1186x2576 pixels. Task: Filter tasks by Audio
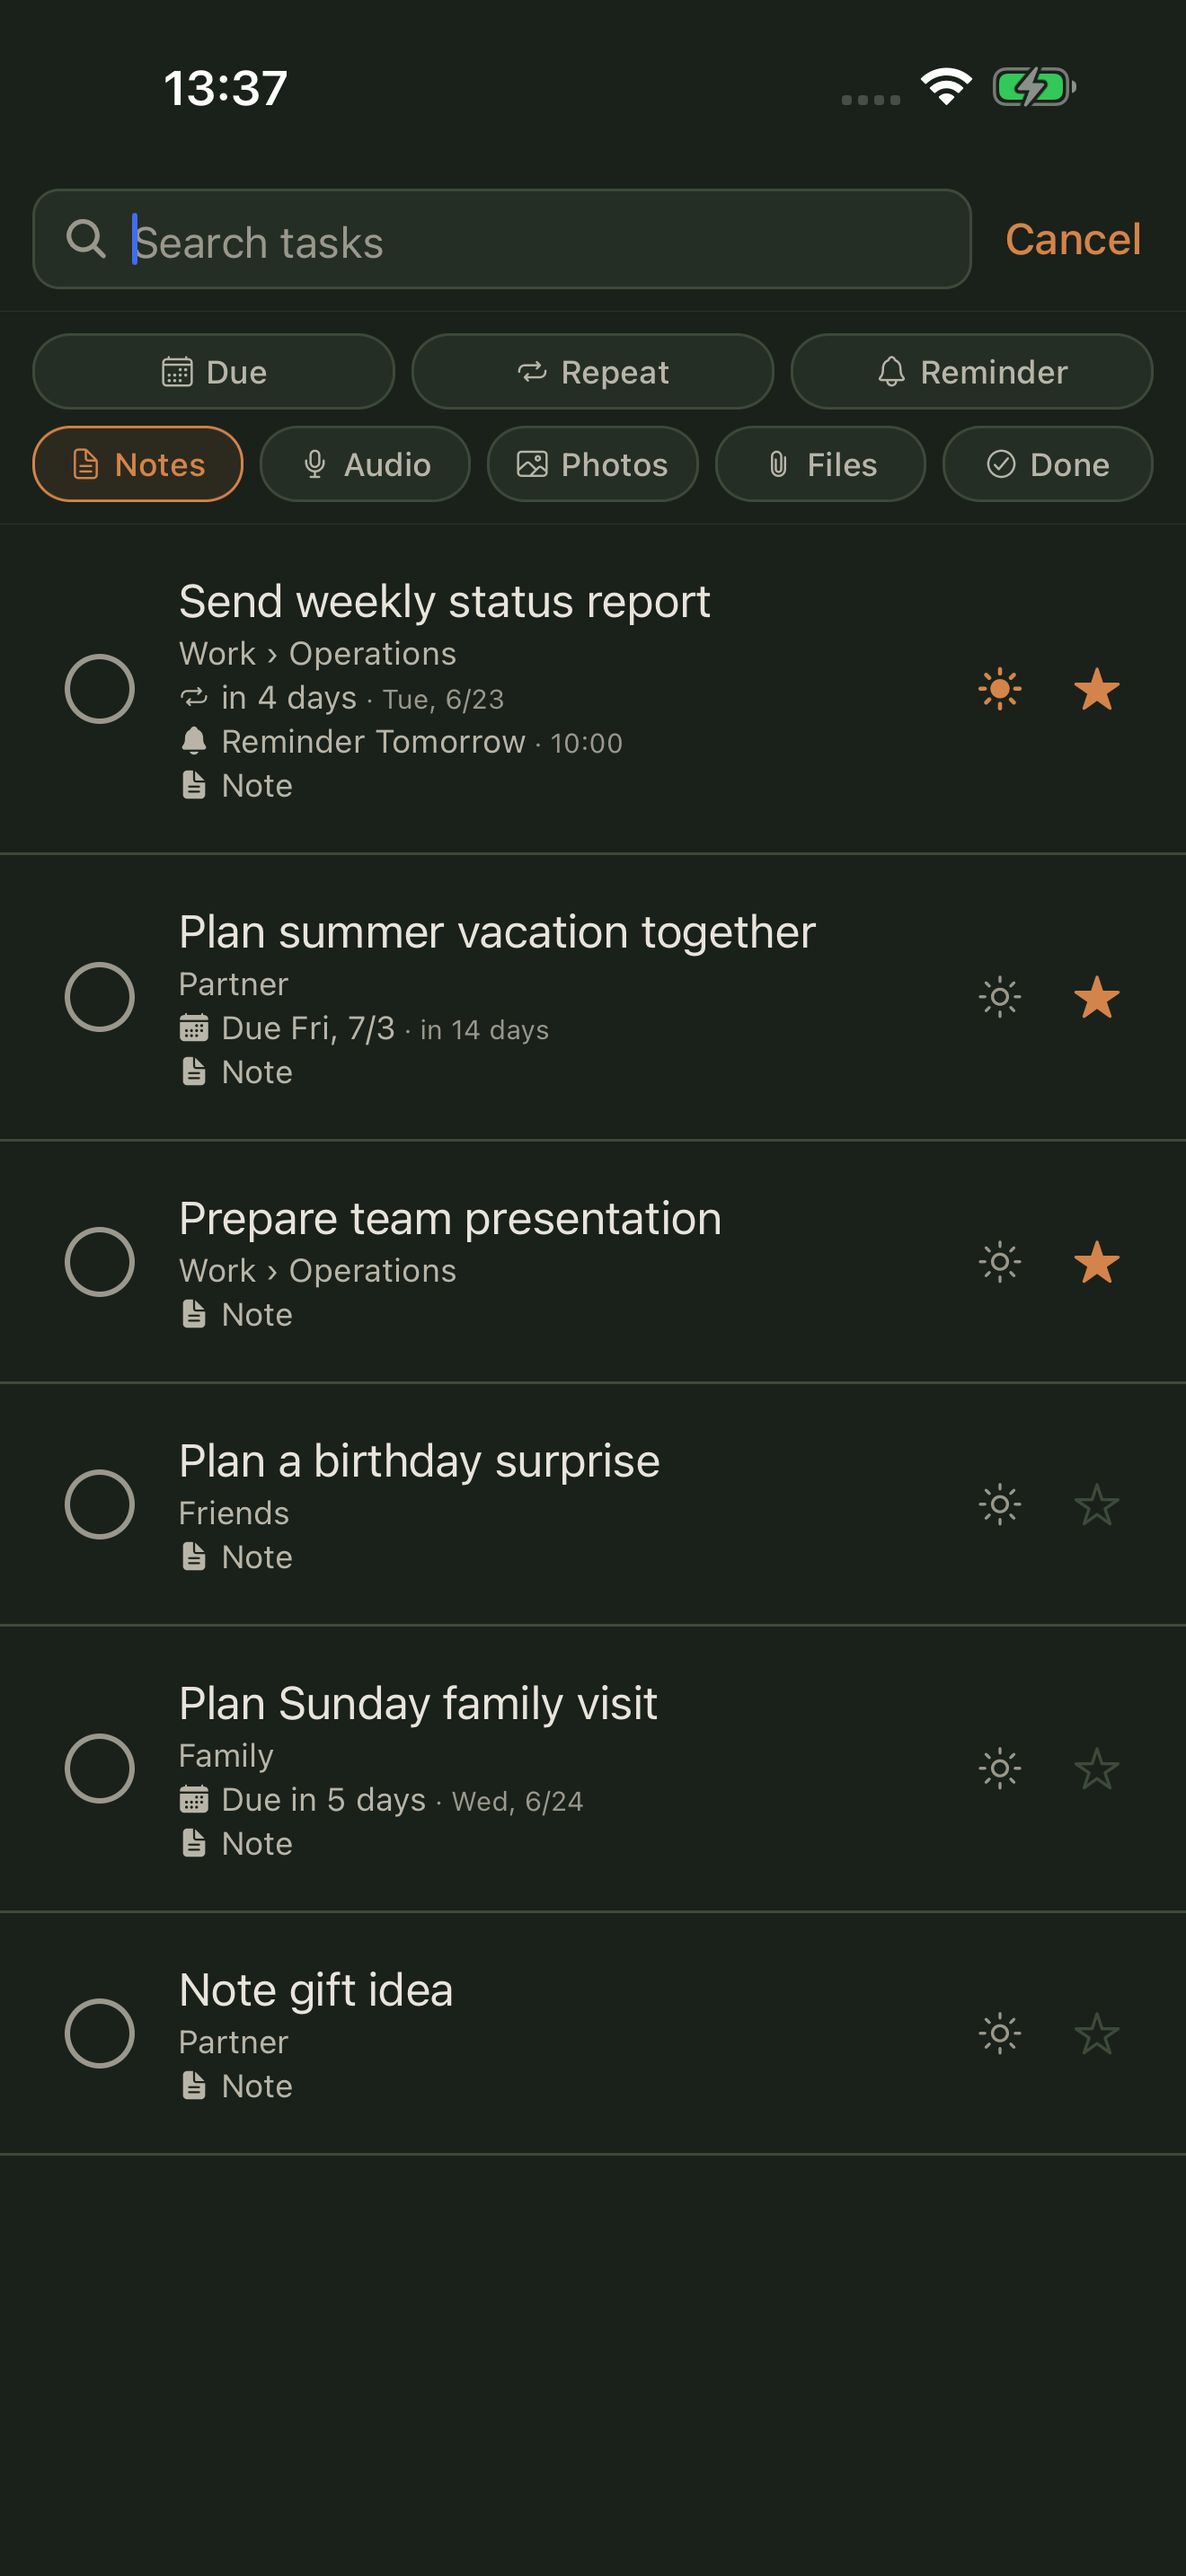(x=365, y=464)
